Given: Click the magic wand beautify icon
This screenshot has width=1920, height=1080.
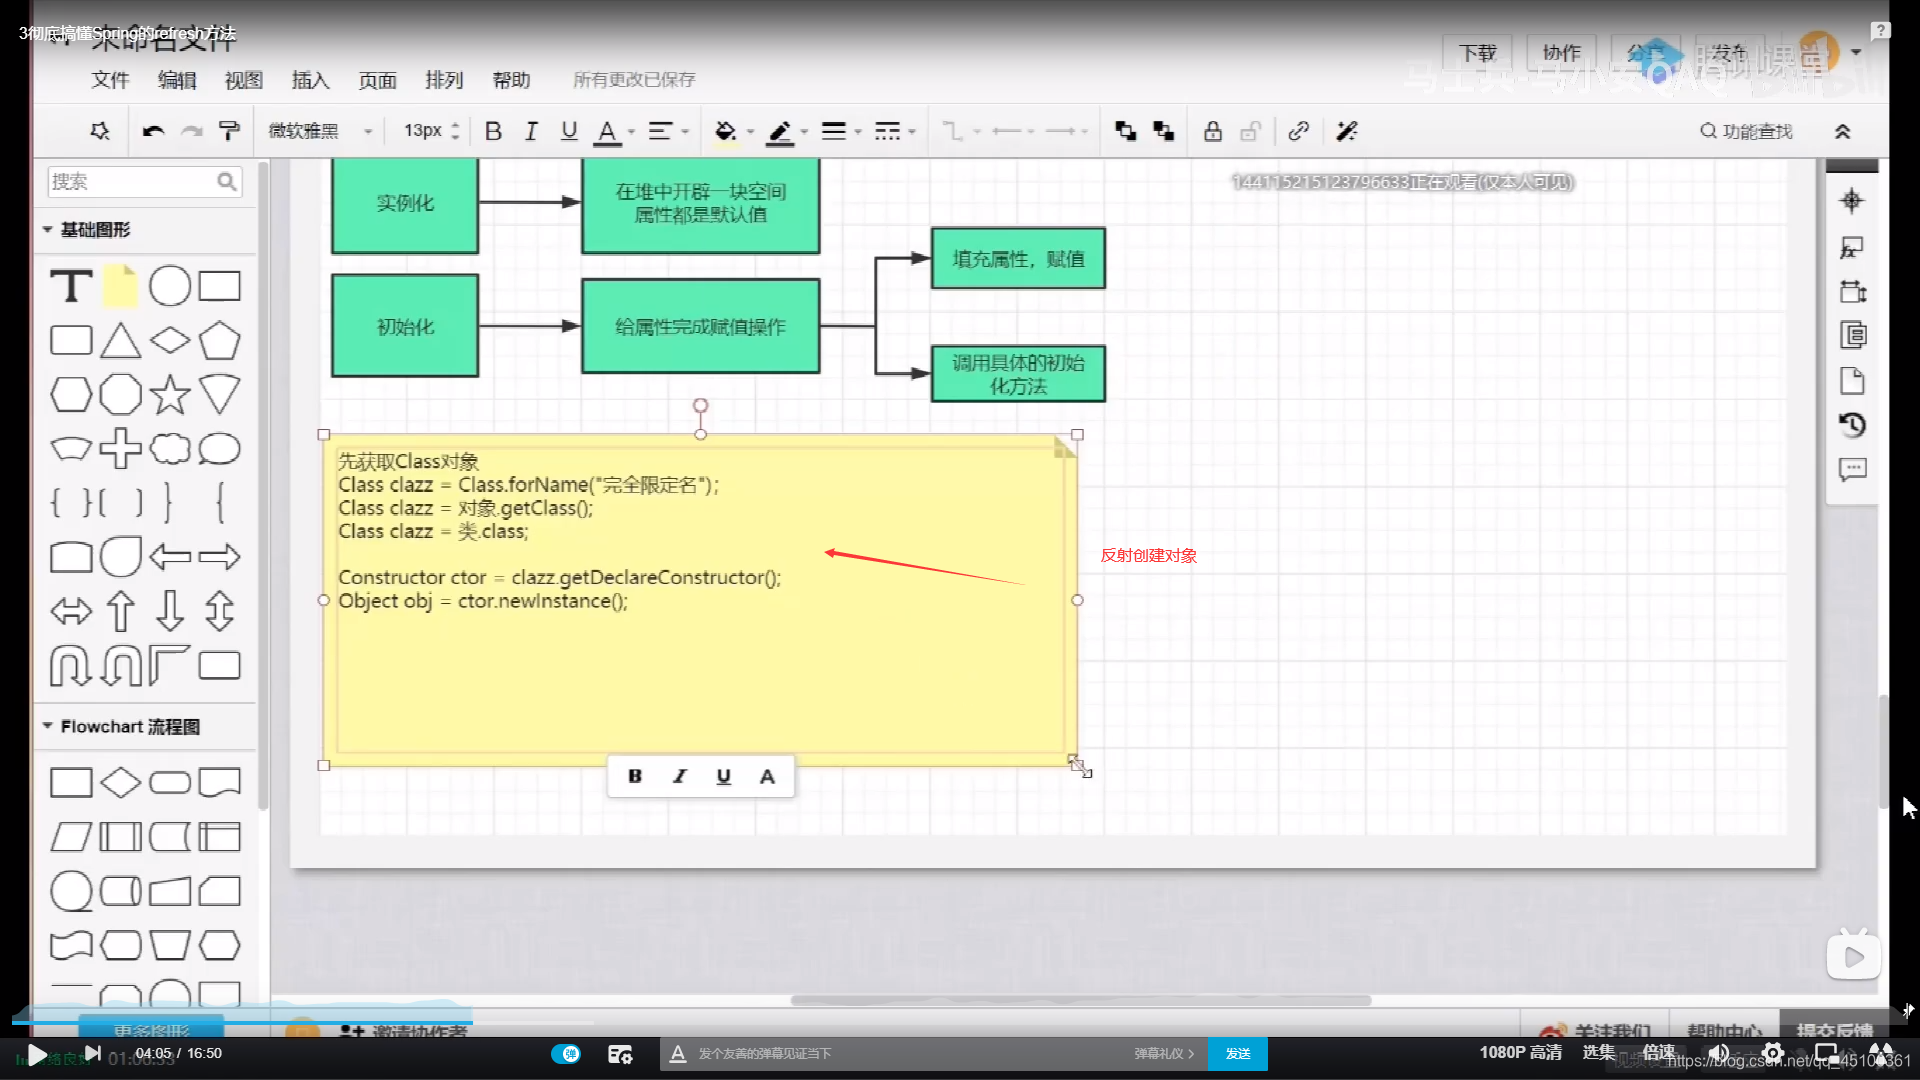Looking at the screenshot, I should pos(1347,131).
